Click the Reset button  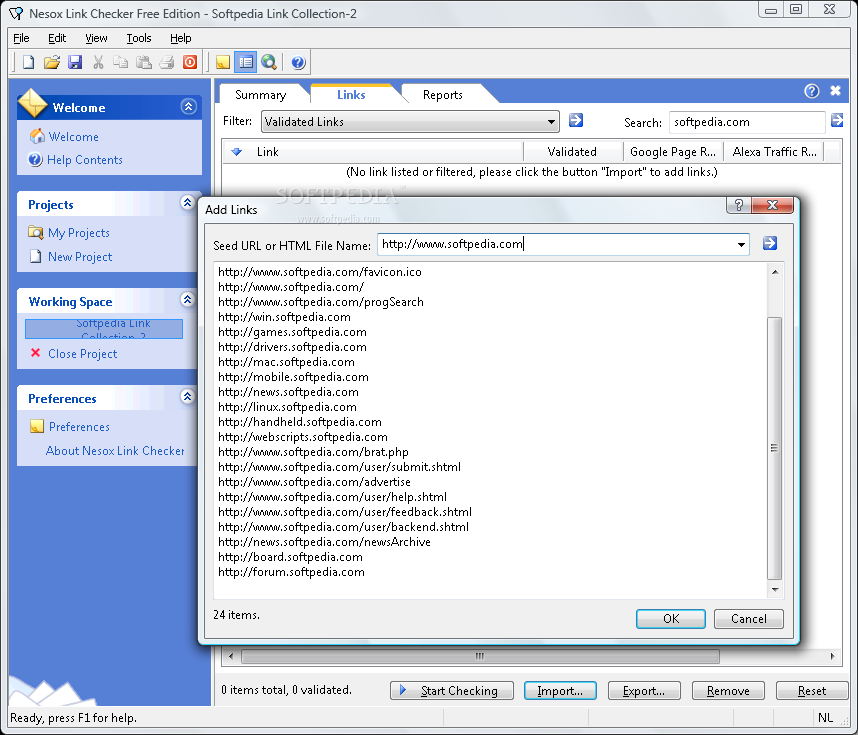[x=811, y=691]
